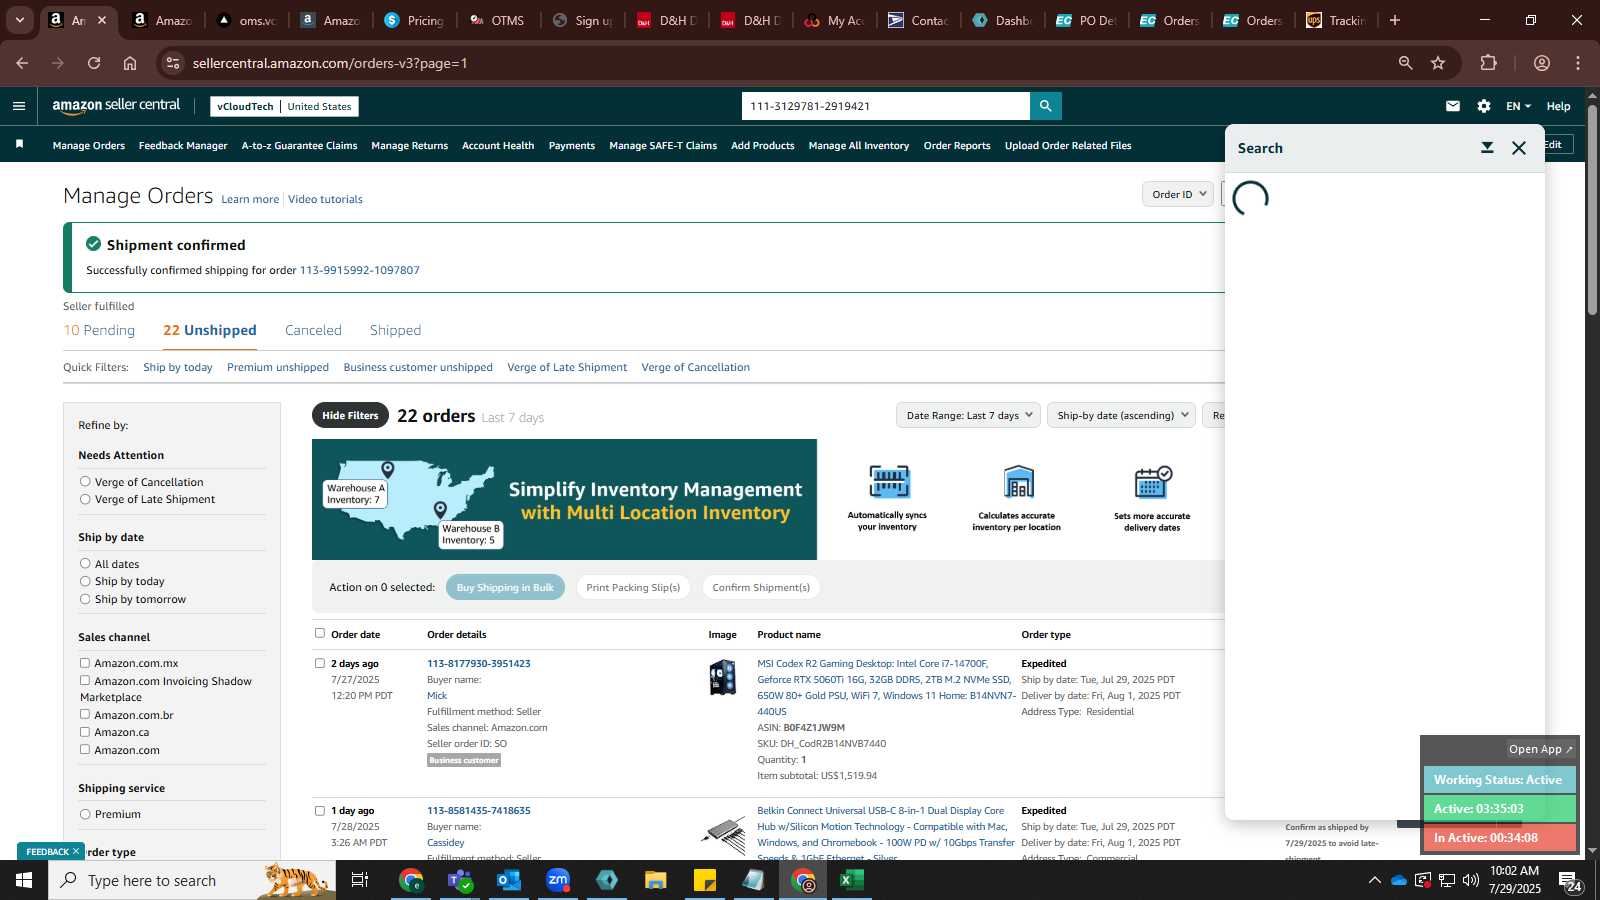Check the Amazon.ca sales channel
The height and width of the screenshot is (900, 1600).
[x=85, y=732]
